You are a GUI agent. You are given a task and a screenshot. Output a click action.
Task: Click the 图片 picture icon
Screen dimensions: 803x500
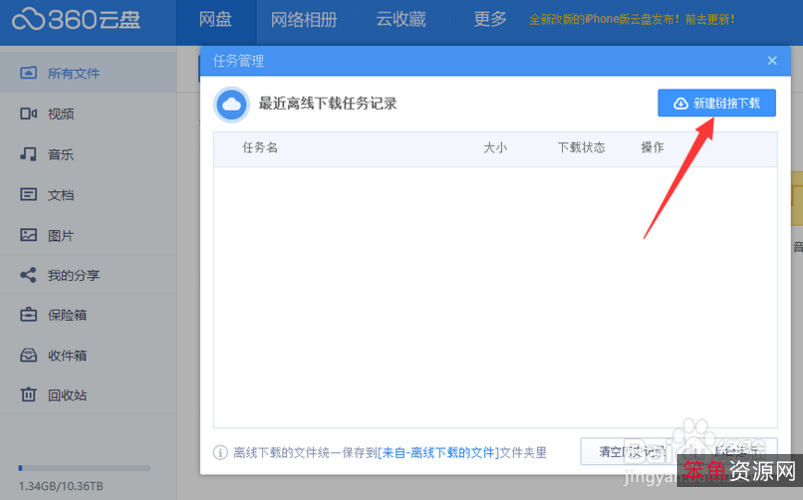(28, 235)
